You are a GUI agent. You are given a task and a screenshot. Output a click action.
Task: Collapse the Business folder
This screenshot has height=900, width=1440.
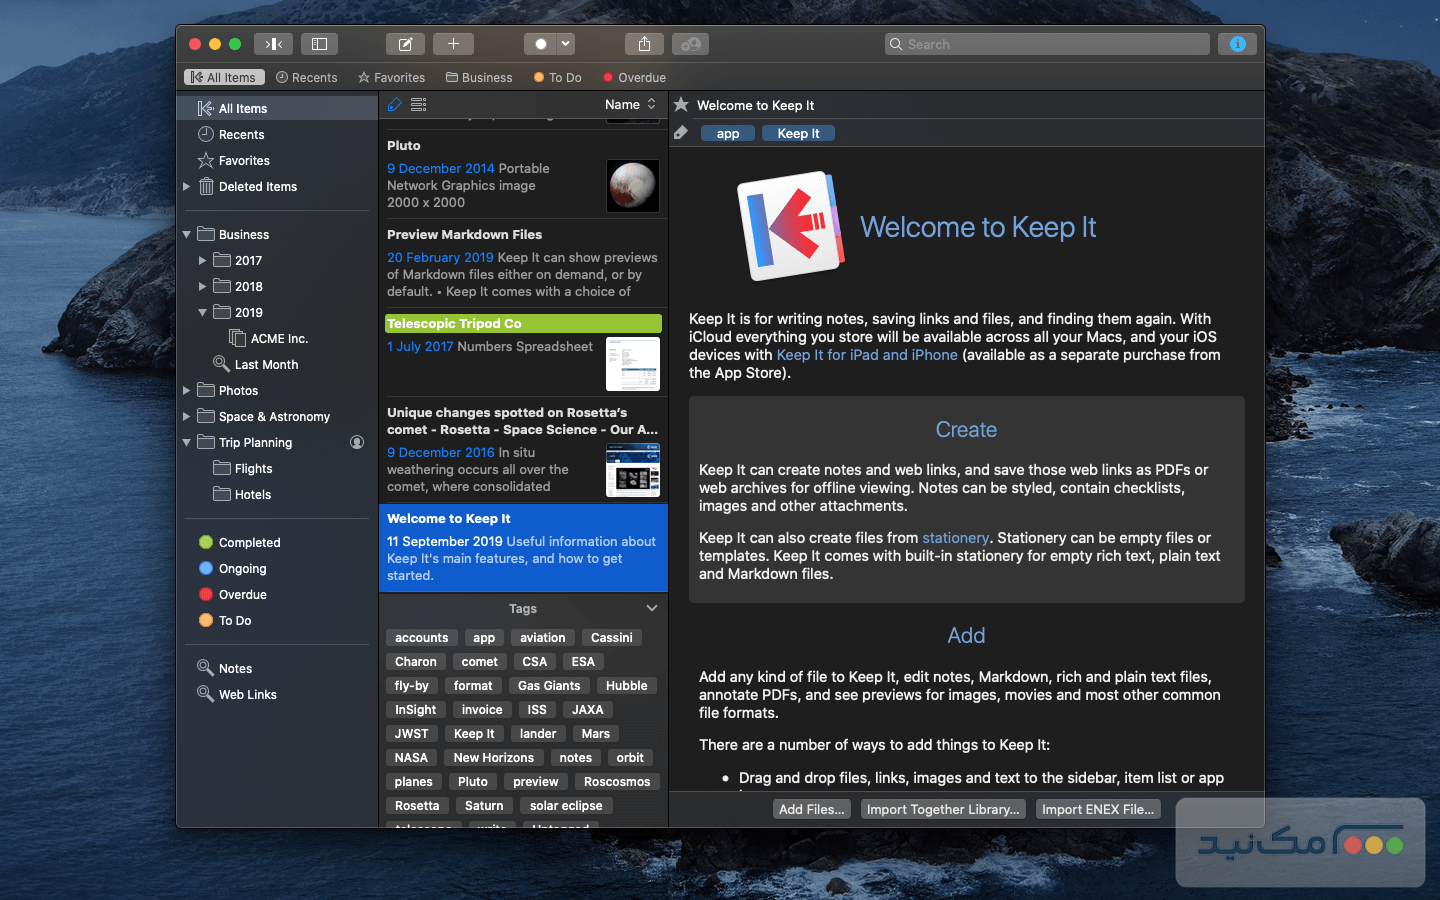[x=187, y=235]
